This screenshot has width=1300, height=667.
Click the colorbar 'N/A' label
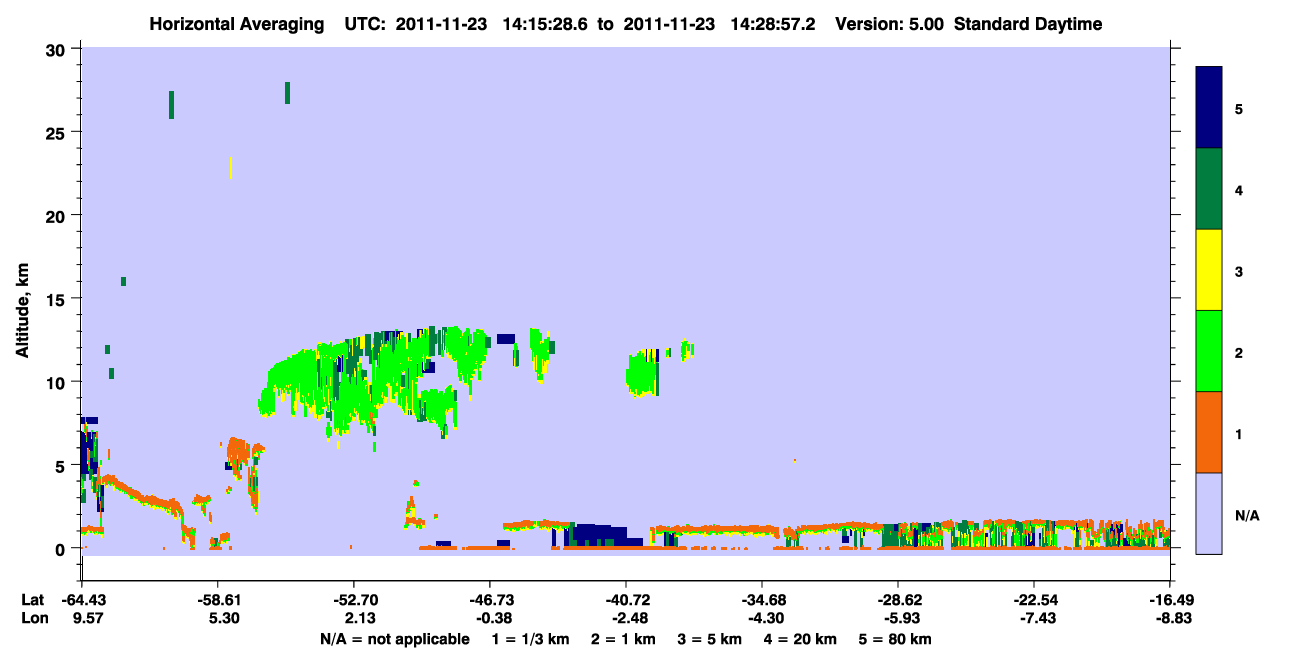pos(1247,516)
